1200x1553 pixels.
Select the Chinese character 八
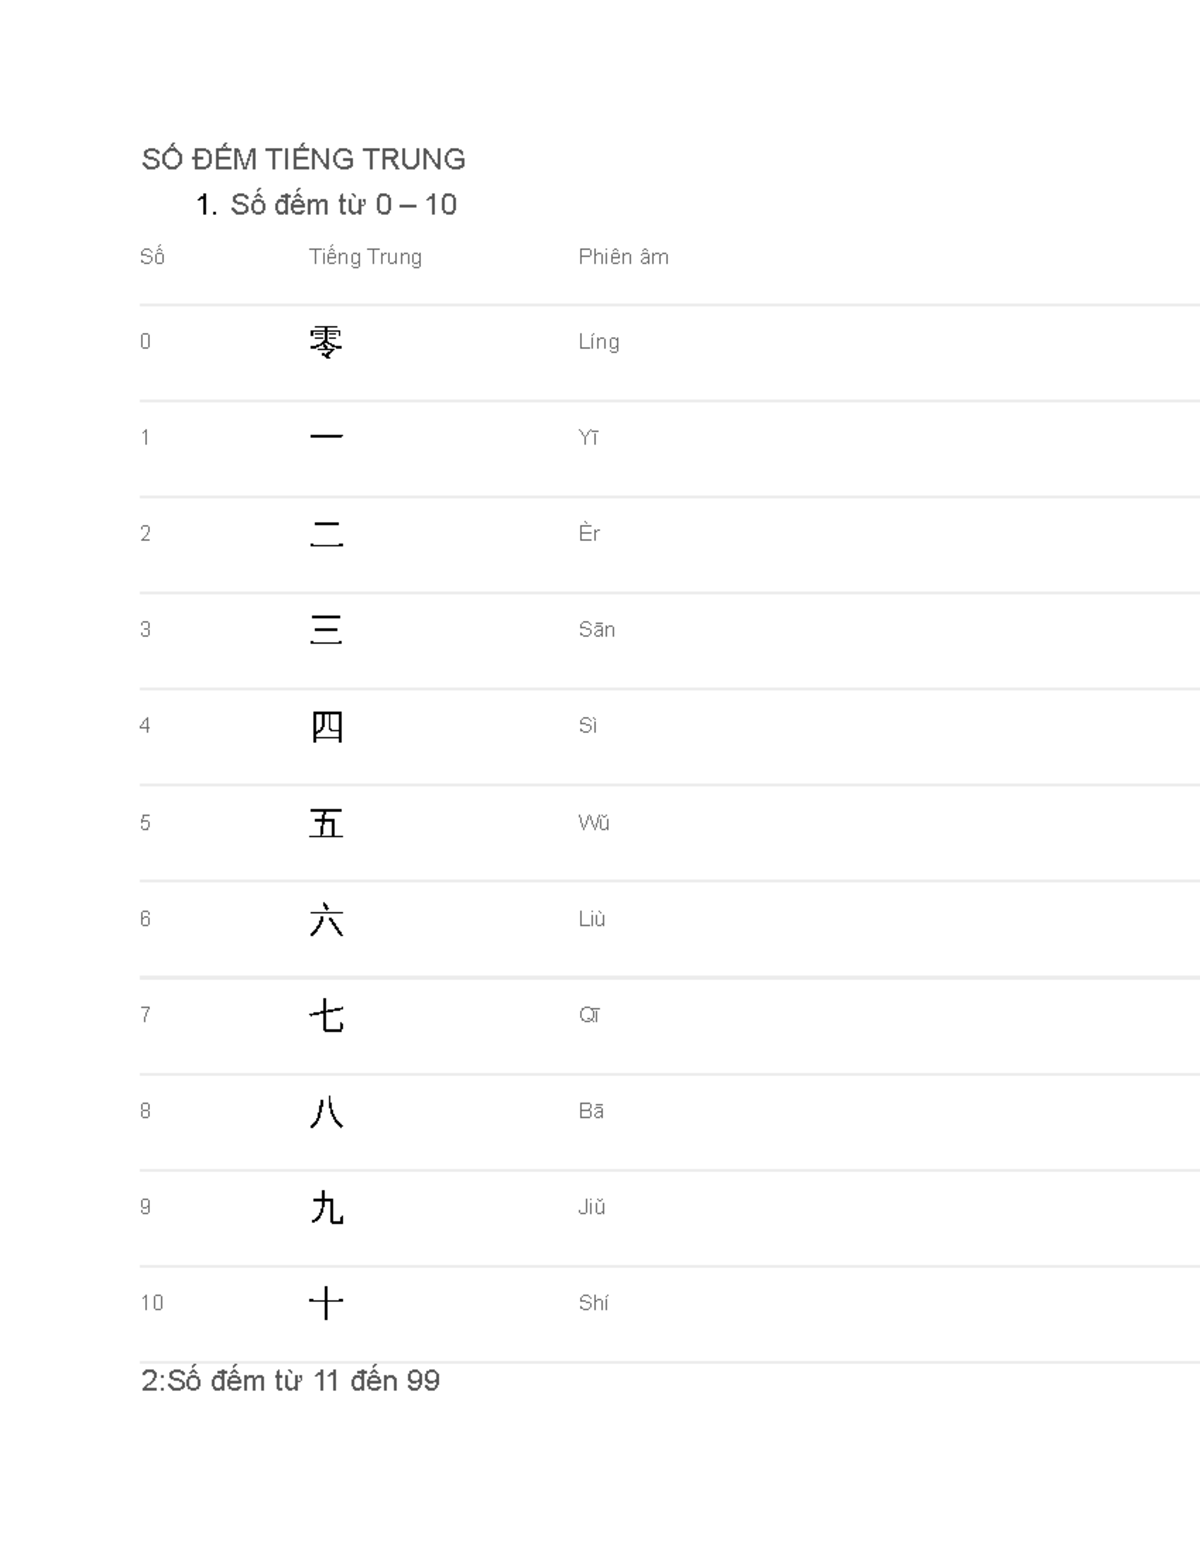pyautogui.click(x=326, y=1111)
